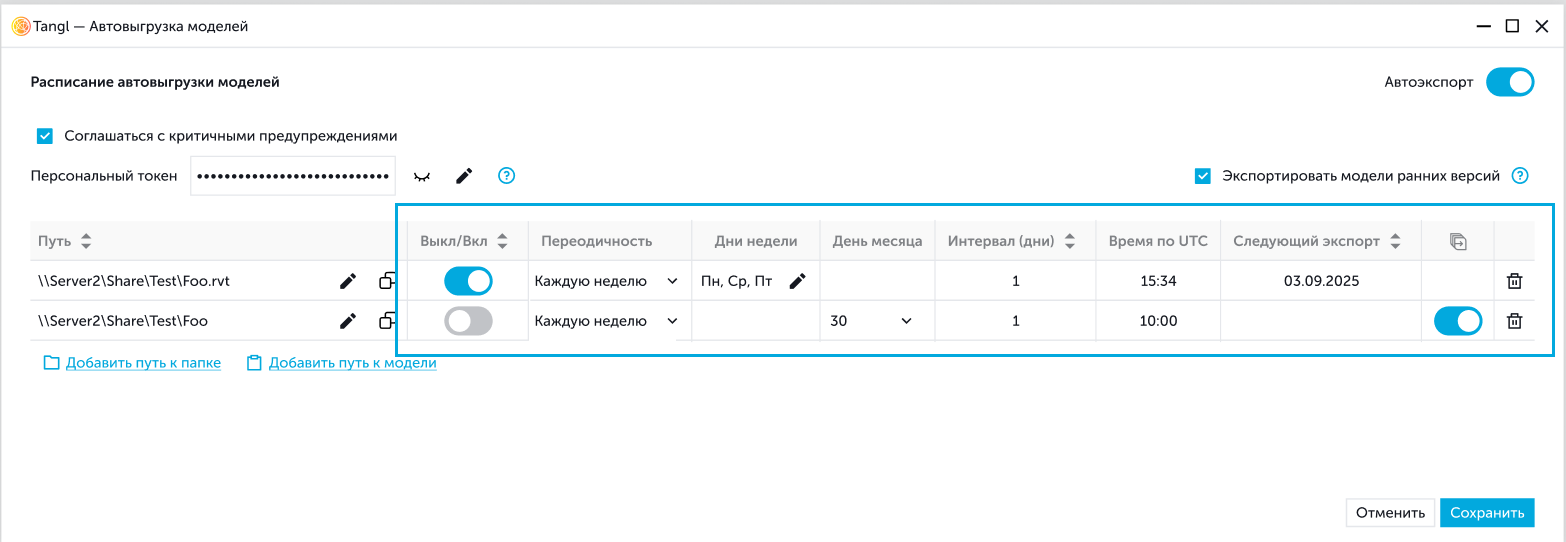Enable schedule toggle for Foo folder row
1566x542 pixels.
tap(468, 321)
